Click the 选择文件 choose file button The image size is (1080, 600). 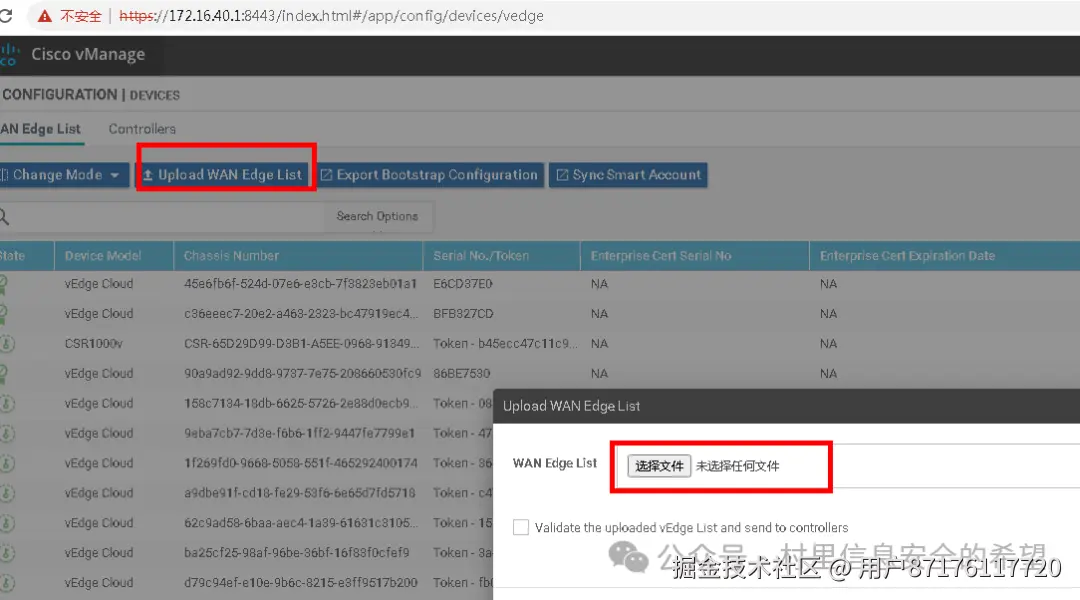click(658, 466)
